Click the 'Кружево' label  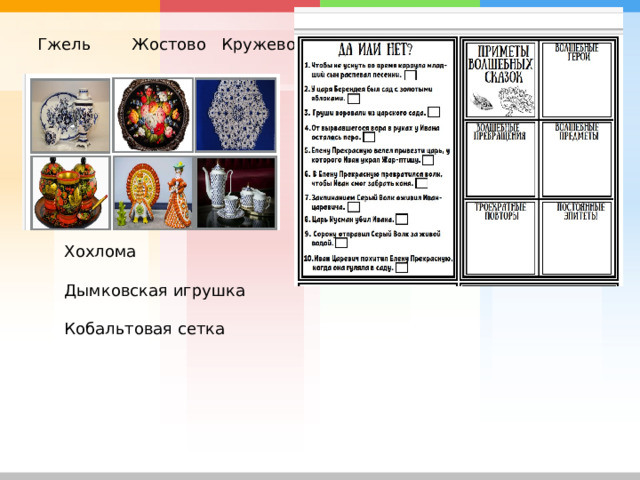(258, 44)
